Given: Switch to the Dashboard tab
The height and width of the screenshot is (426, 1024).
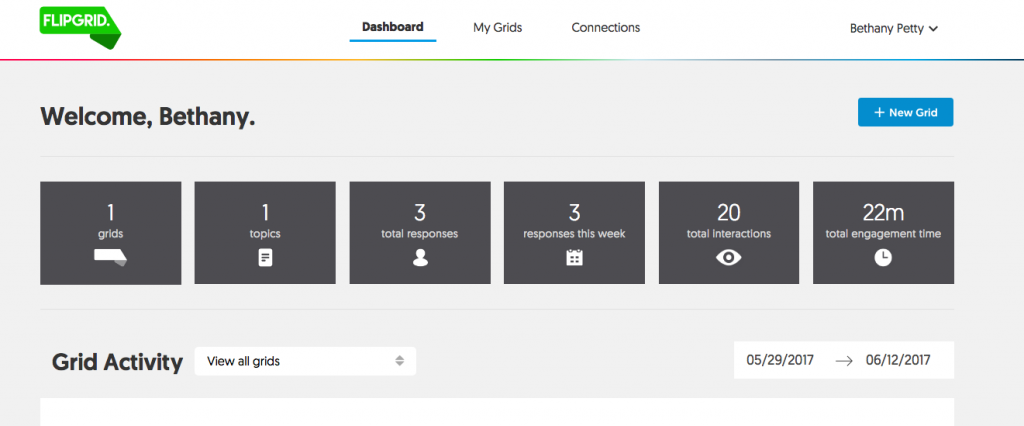Looking at the screenshot, I should coord(392,27).
